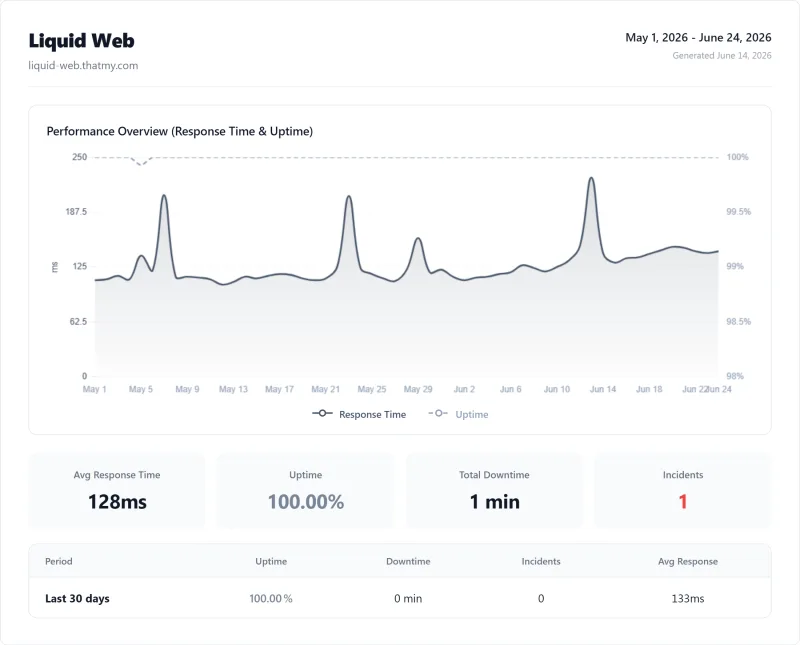This screenshot has width=800, height=645.
Task: Open the liquid-web.thatmy.com address
Action: pos(83,65)
